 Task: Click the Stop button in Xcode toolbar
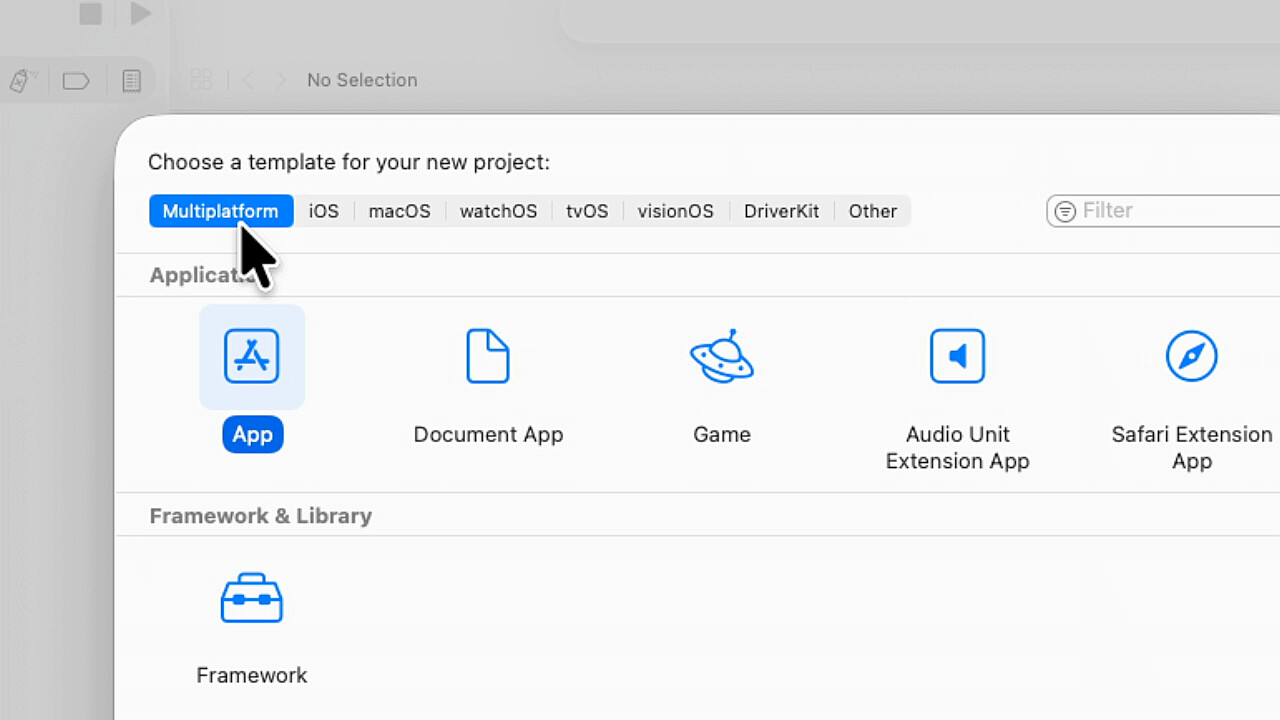[91, 14]
